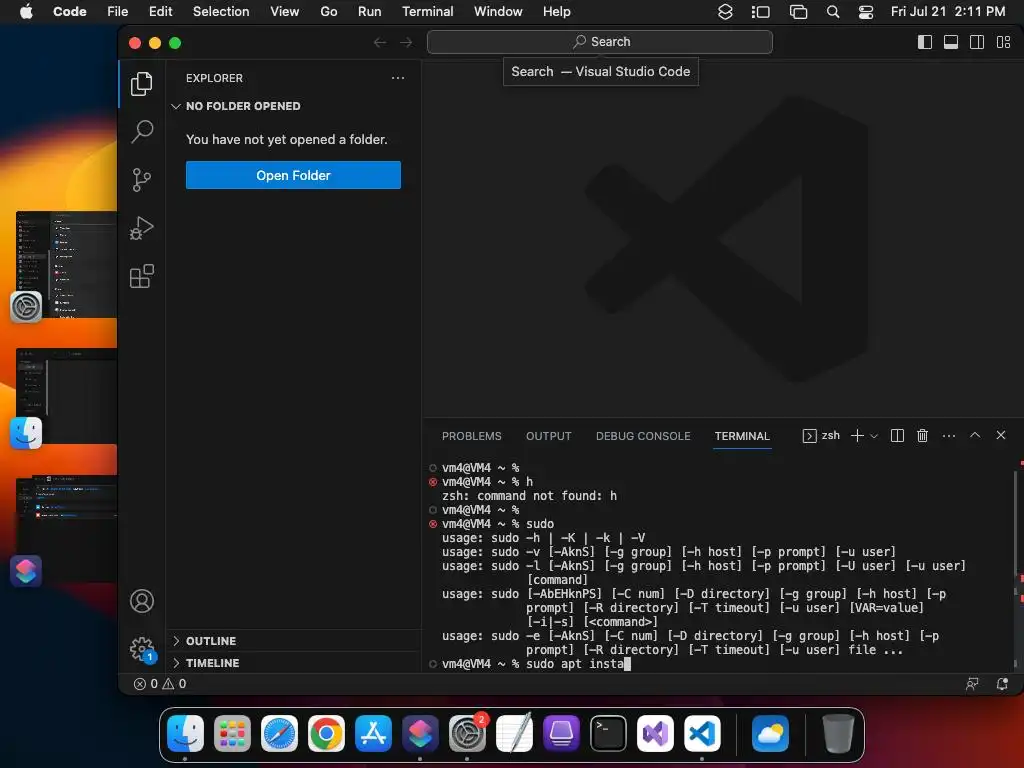This screenshot has width=1024, height=768.
Task: Click the Search command center field
Action: click(600, 42)
